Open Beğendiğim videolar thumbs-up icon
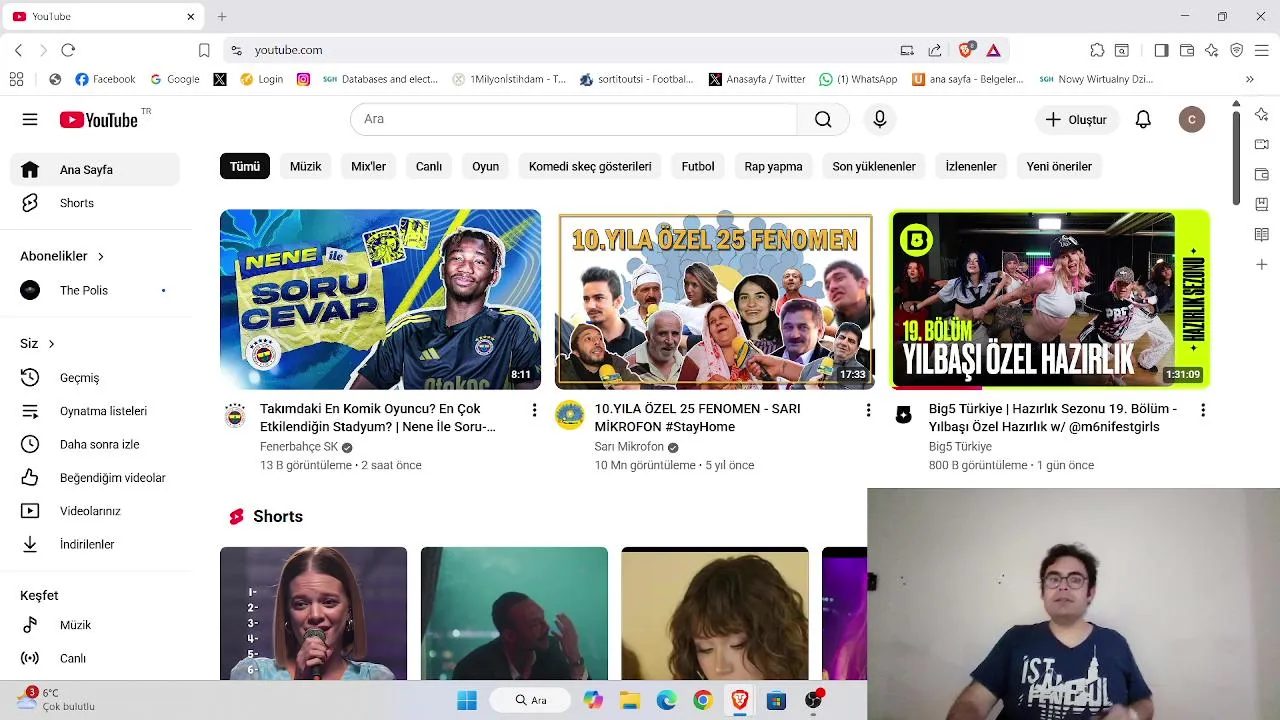The image size is (1280, 720). point(30,477)
